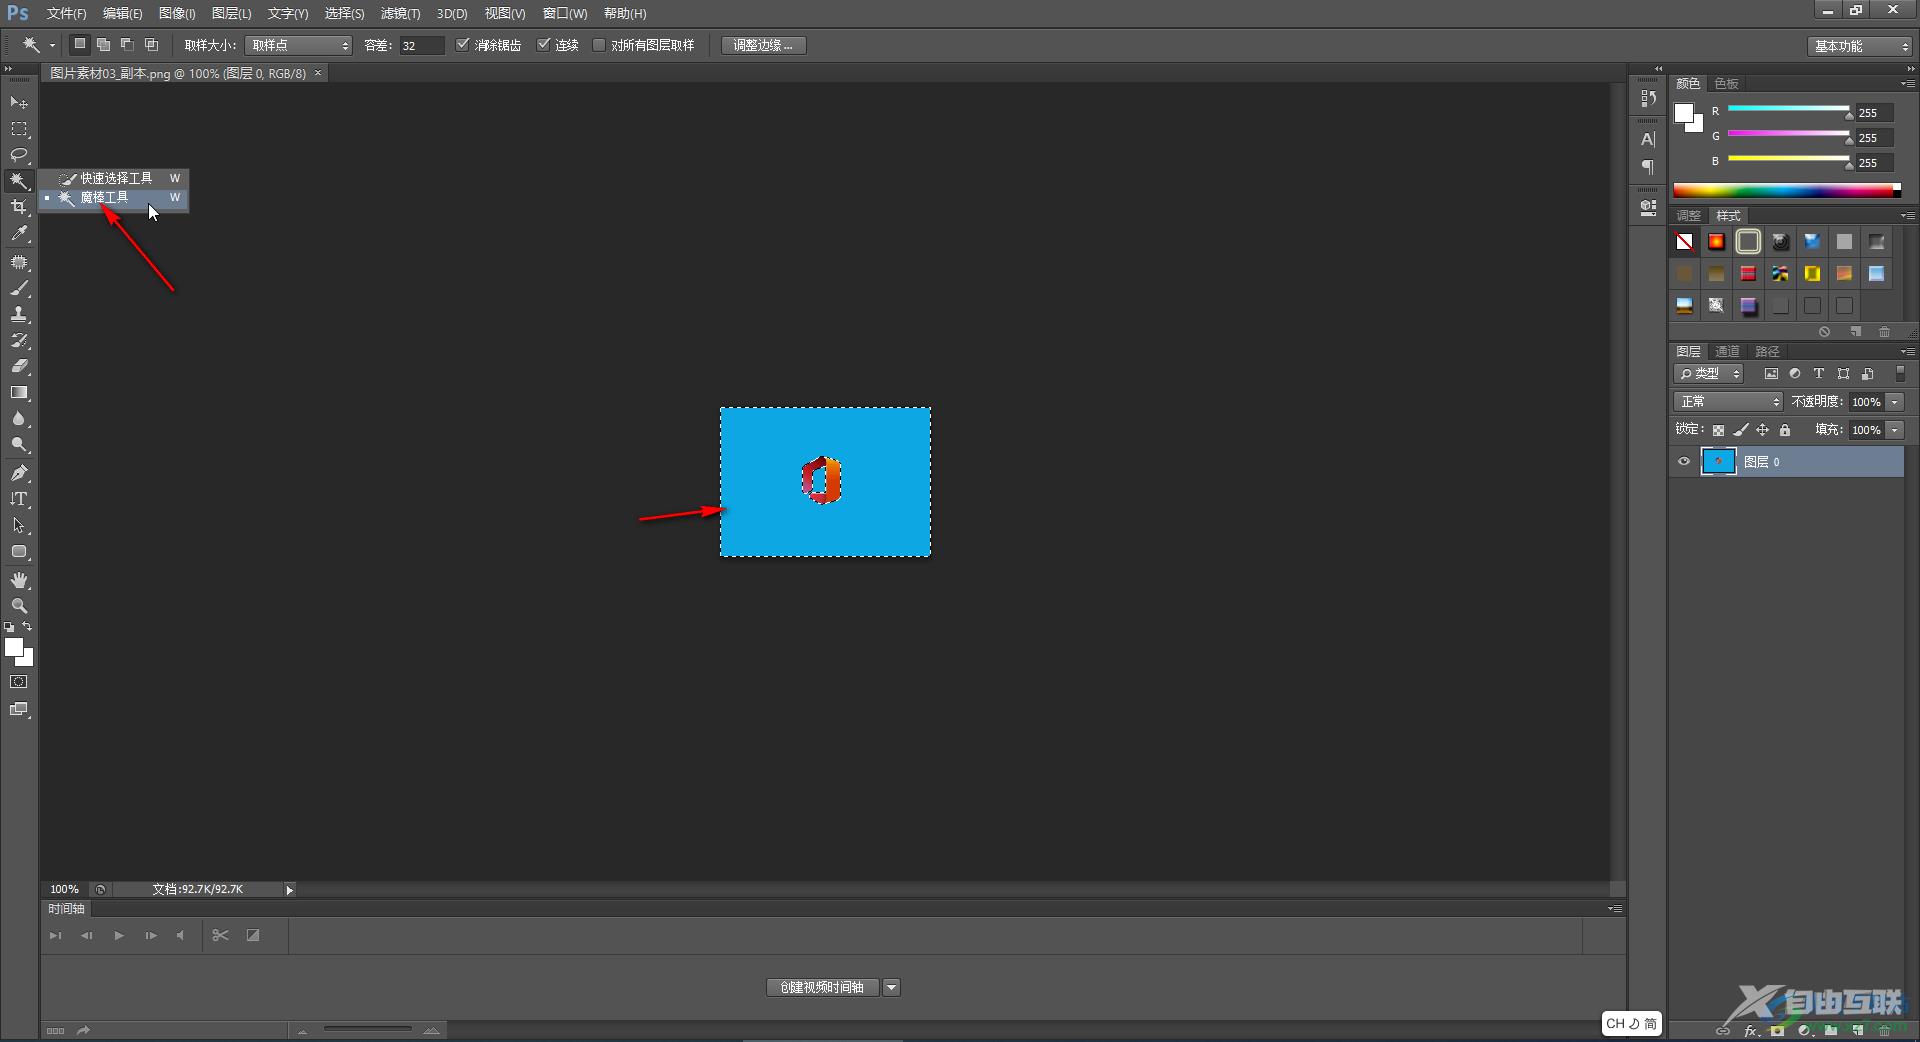Select the Dodge tool
This screenshot has height=1042, width=1920.
click(x=19, y=445)
